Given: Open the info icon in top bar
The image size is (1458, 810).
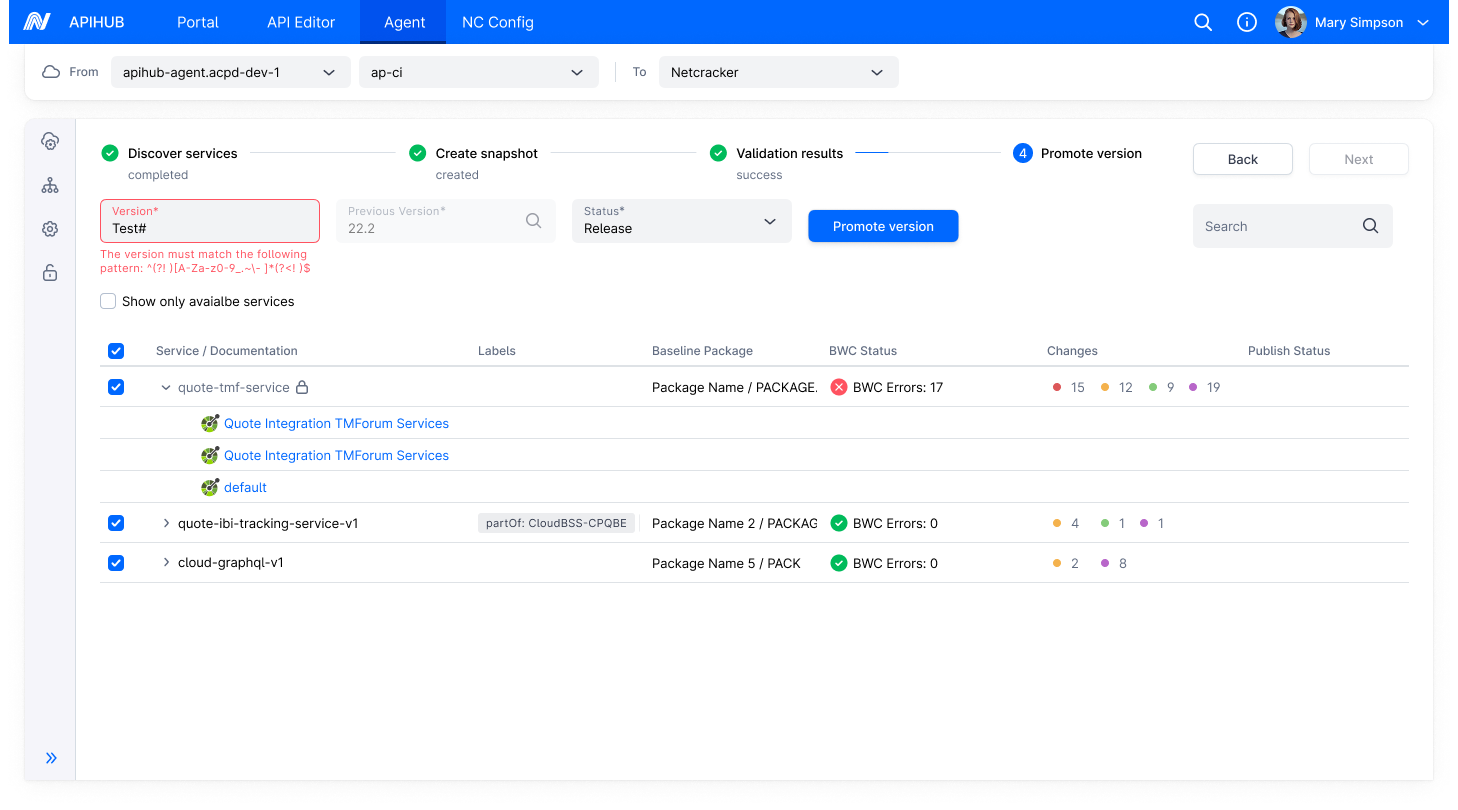Looking at the screenshot, I should click(x=1247, y=22).
